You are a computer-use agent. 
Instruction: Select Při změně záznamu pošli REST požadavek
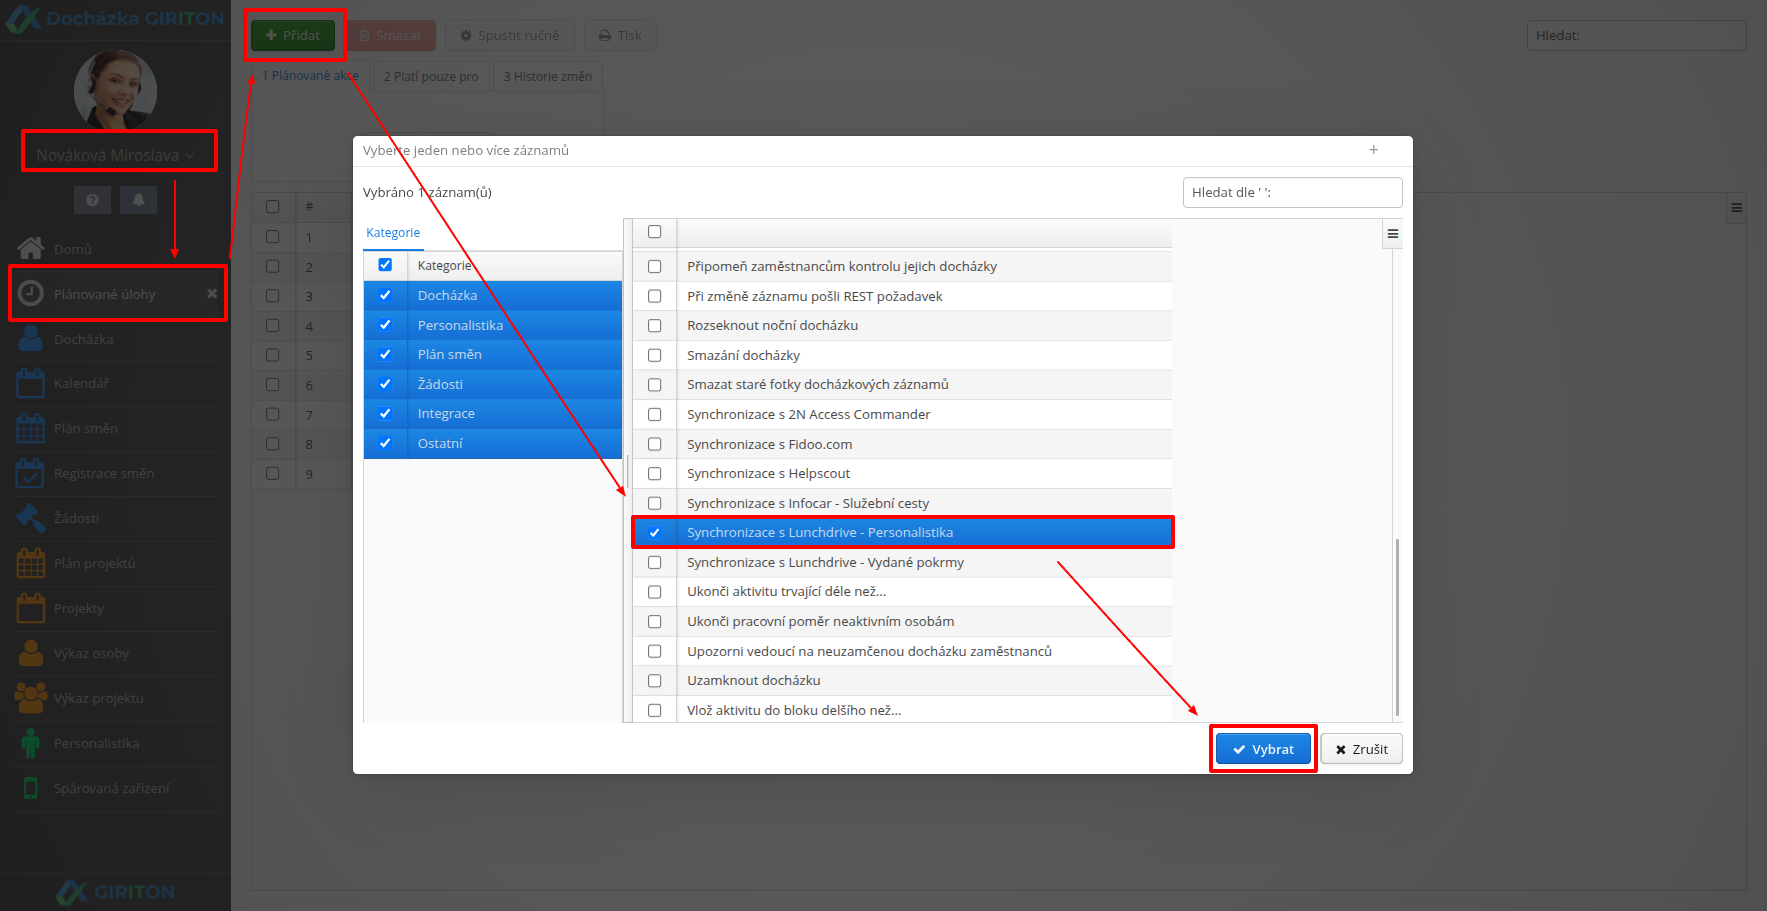[x=902, y=296]
